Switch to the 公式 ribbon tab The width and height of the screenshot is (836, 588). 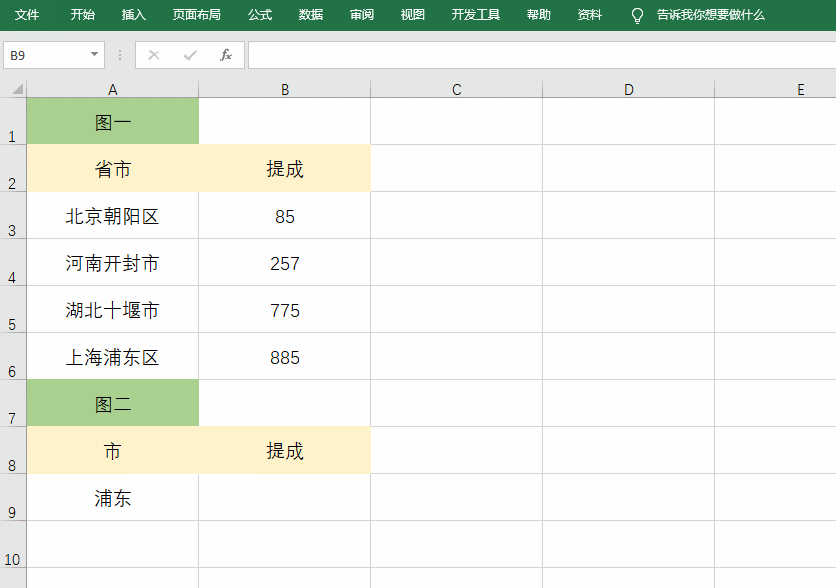[259, 15]
